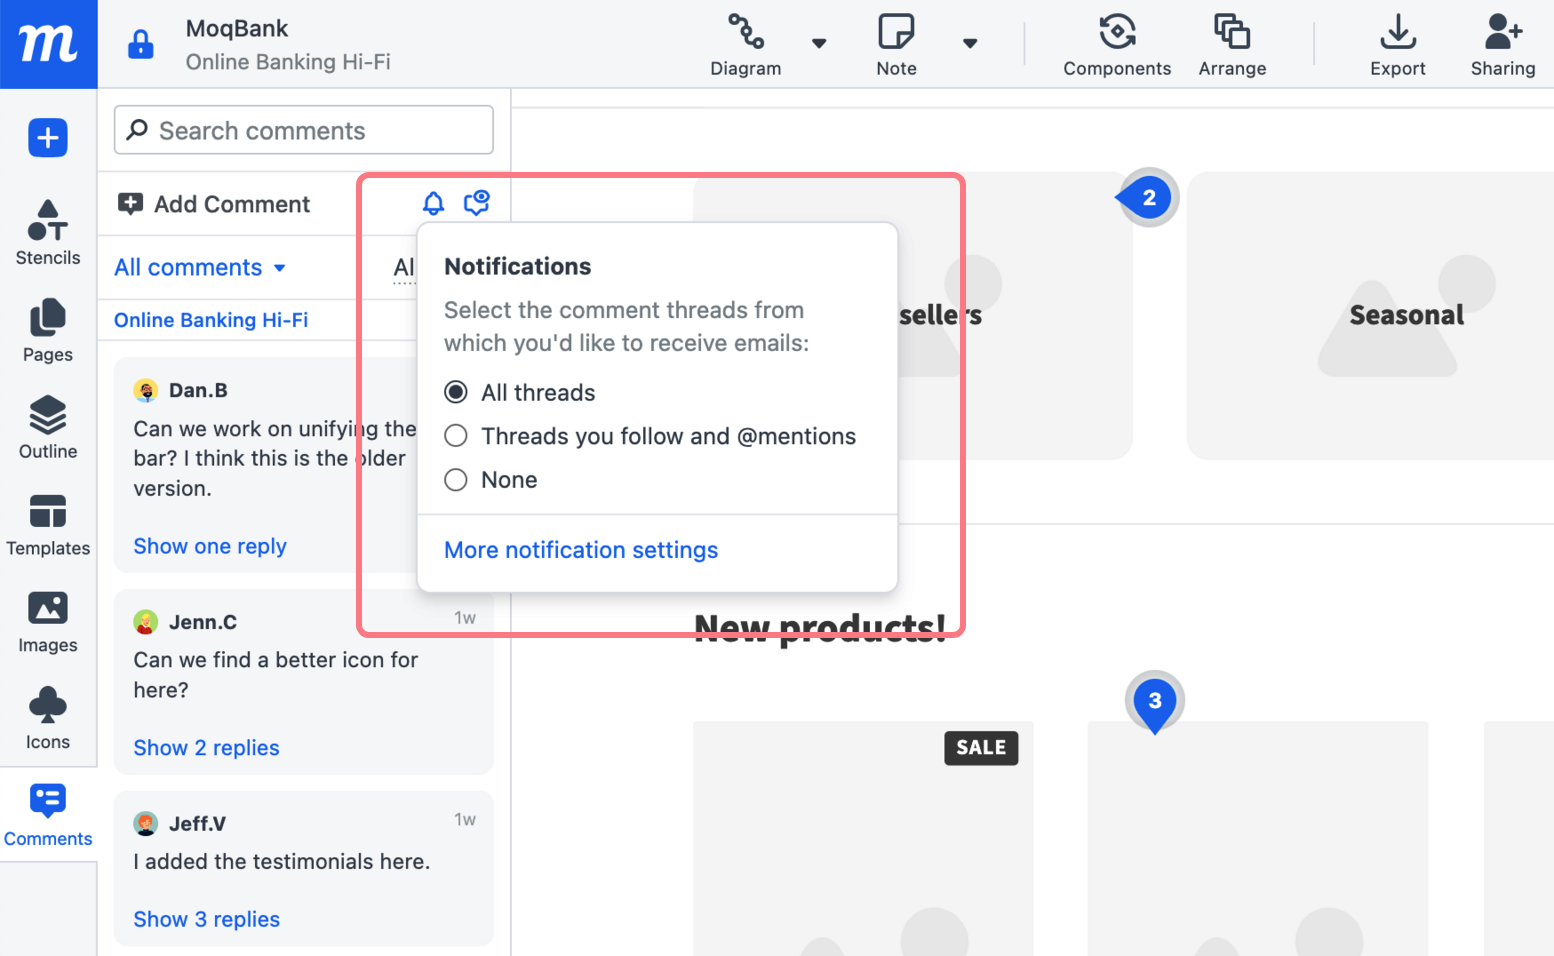
Task: Open the All comments filter dropdown
Action: point(198,267)
